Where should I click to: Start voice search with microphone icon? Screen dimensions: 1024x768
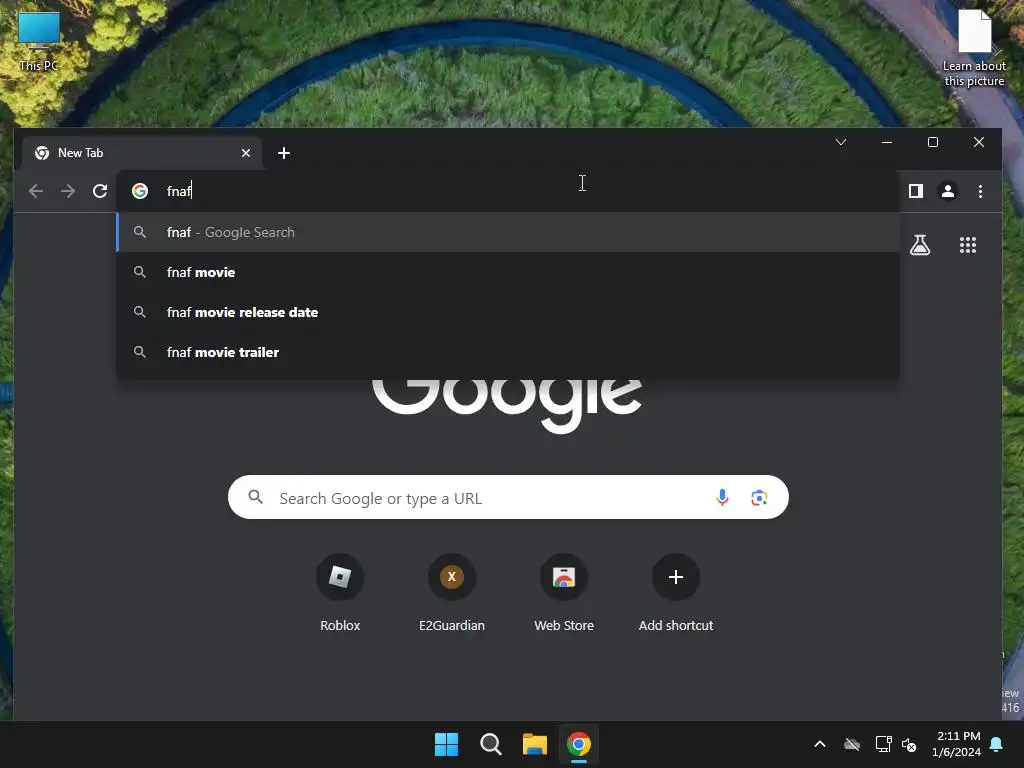[x=722, y=498]
